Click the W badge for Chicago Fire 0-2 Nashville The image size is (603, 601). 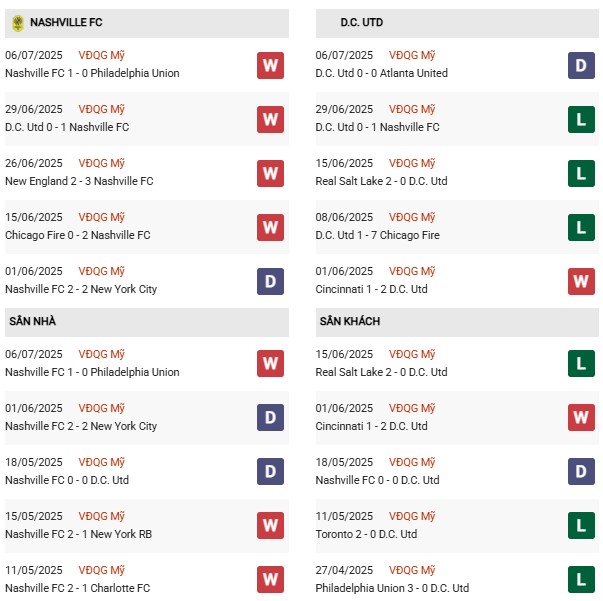[270, 227]
